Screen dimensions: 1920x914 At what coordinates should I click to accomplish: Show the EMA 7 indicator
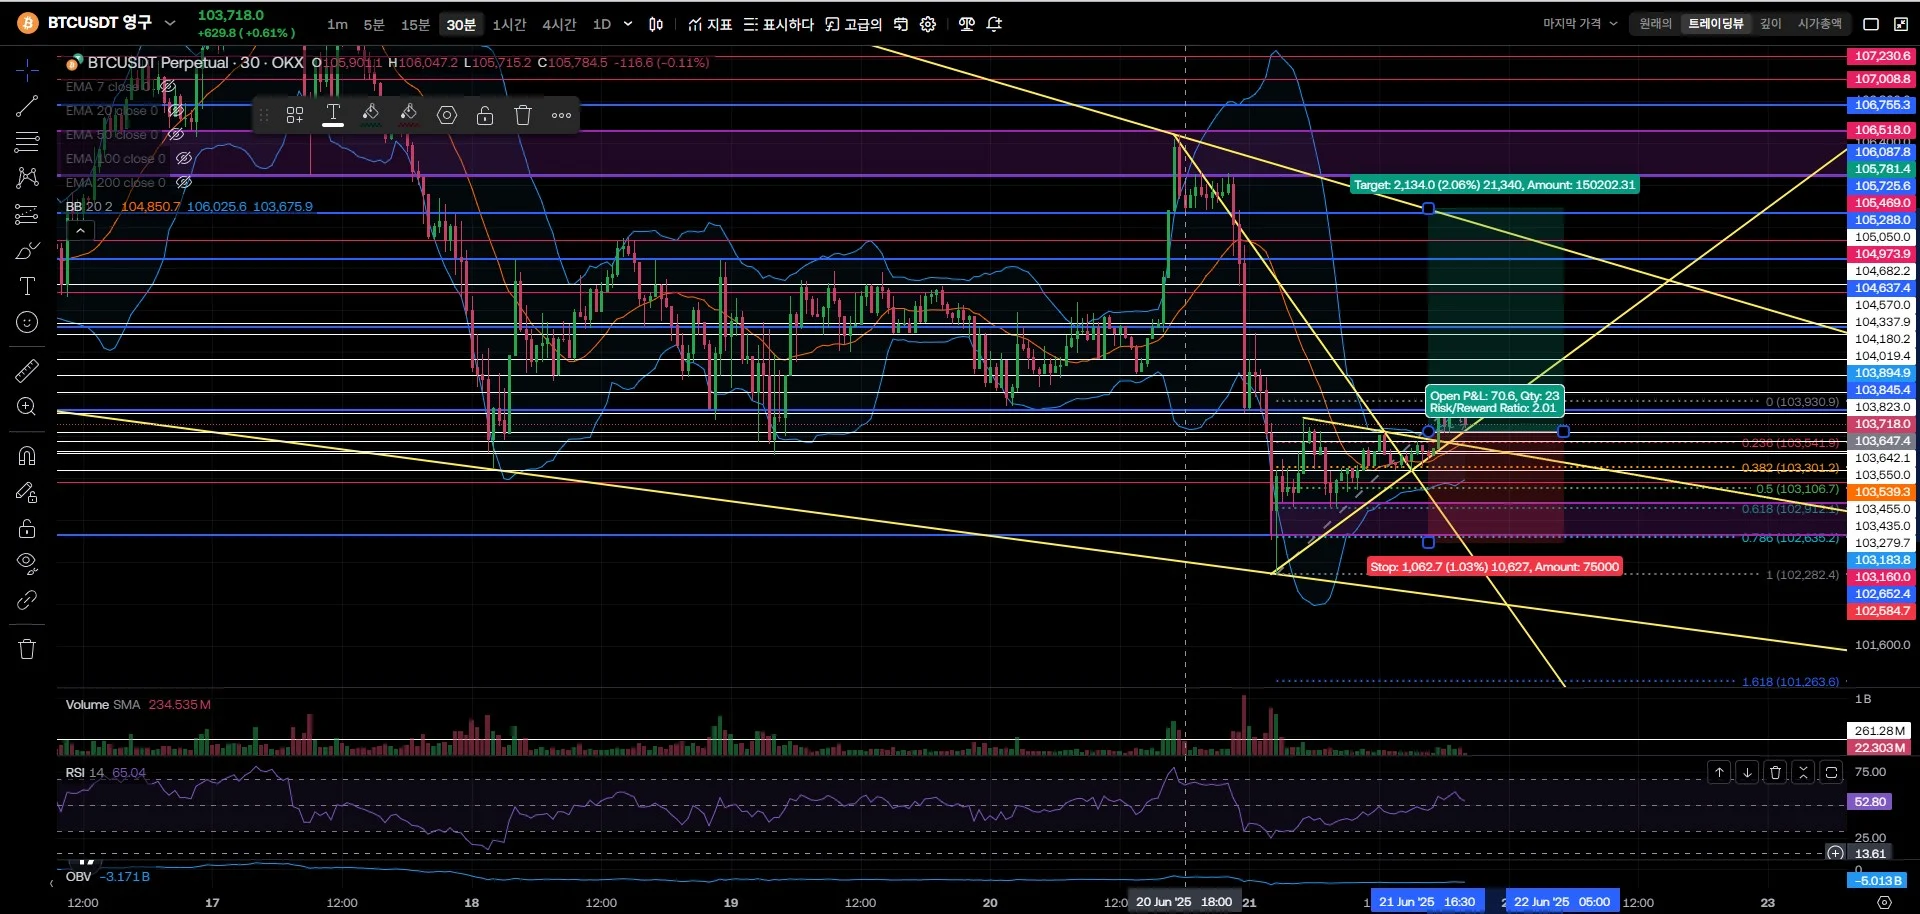(x=168, y=87)
